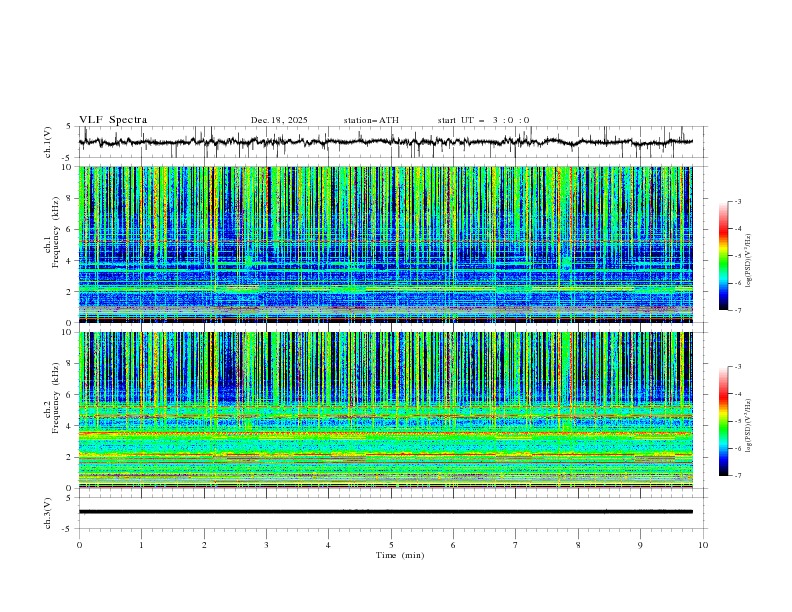Click inside the ch.1 spectrogram panel
Screen dimensions: 792x612
coord(390,245)
